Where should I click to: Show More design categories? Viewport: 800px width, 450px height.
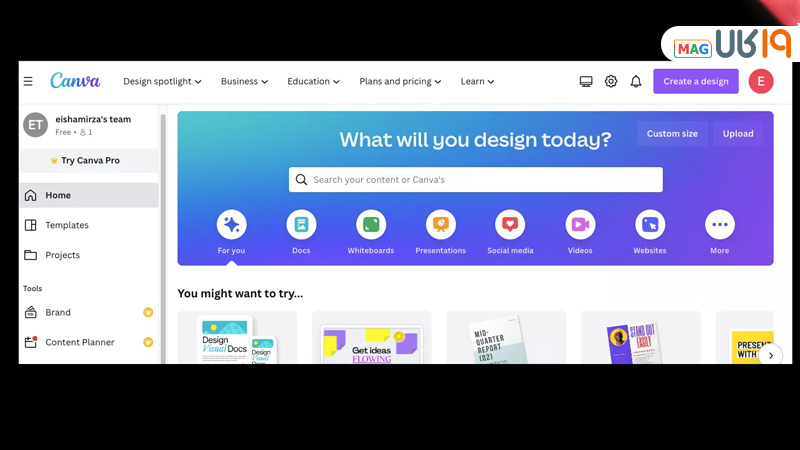pyautogui.click(x=720, y=224)
